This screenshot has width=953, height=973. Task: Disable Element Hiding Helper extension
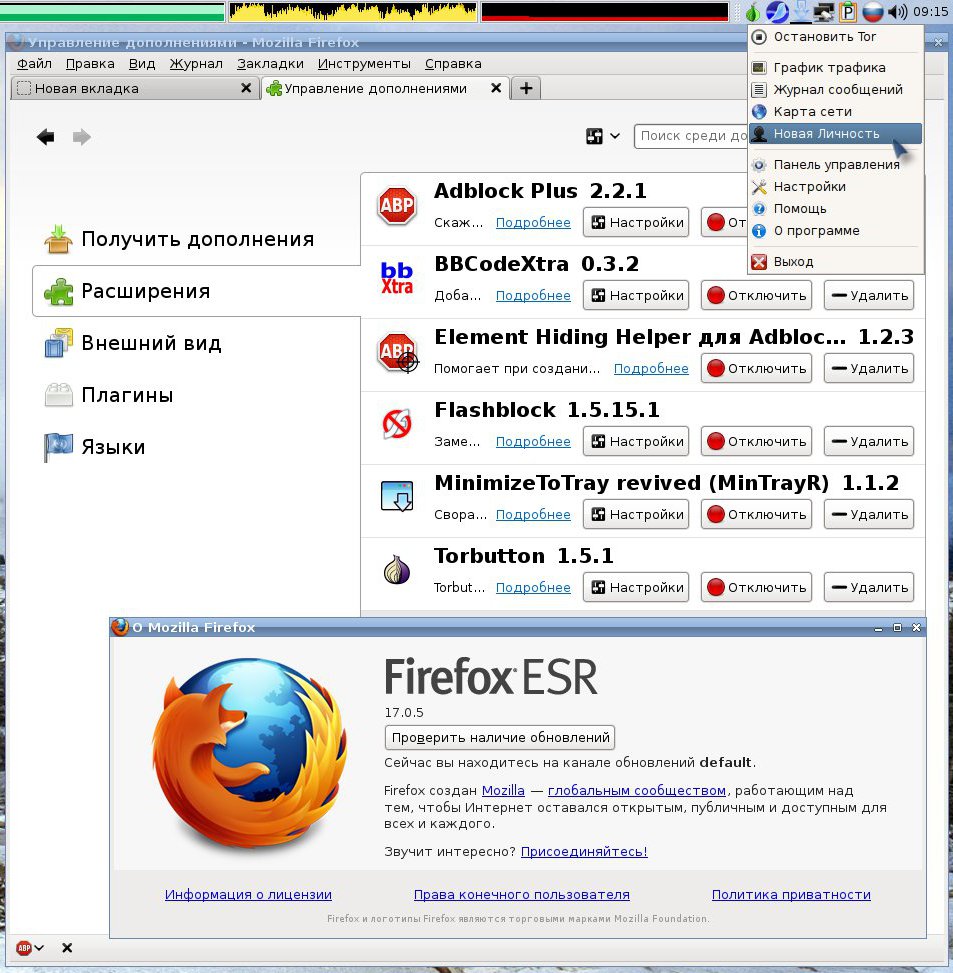(756, 369)
